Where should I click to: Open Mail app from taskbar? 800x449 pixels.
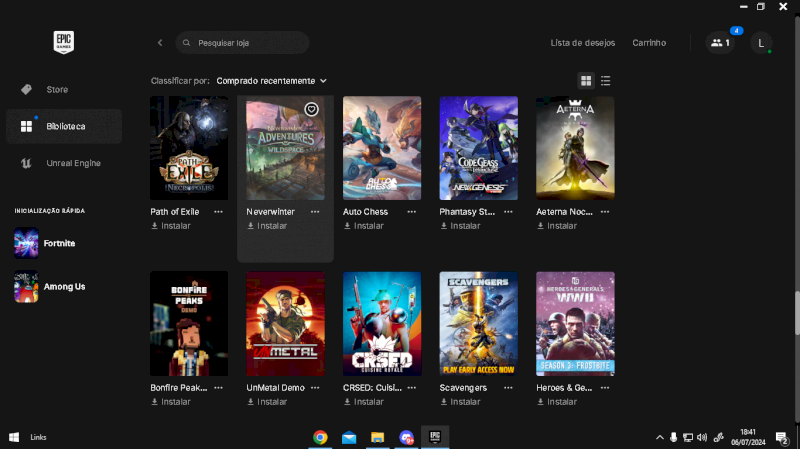coord(349,437)
